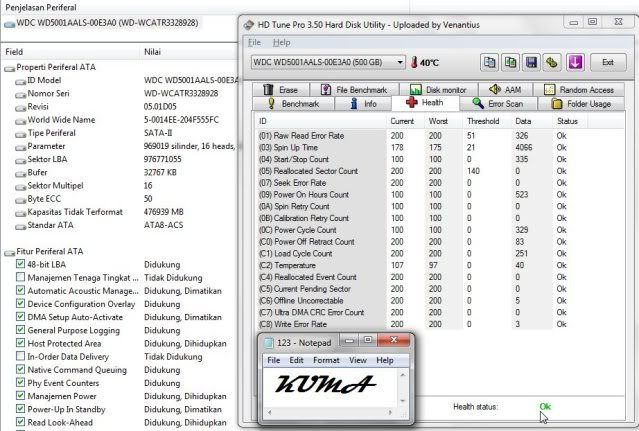The image size is (639, 431).
Task: Open the AAM tab
Action: (x=505, y=90)
